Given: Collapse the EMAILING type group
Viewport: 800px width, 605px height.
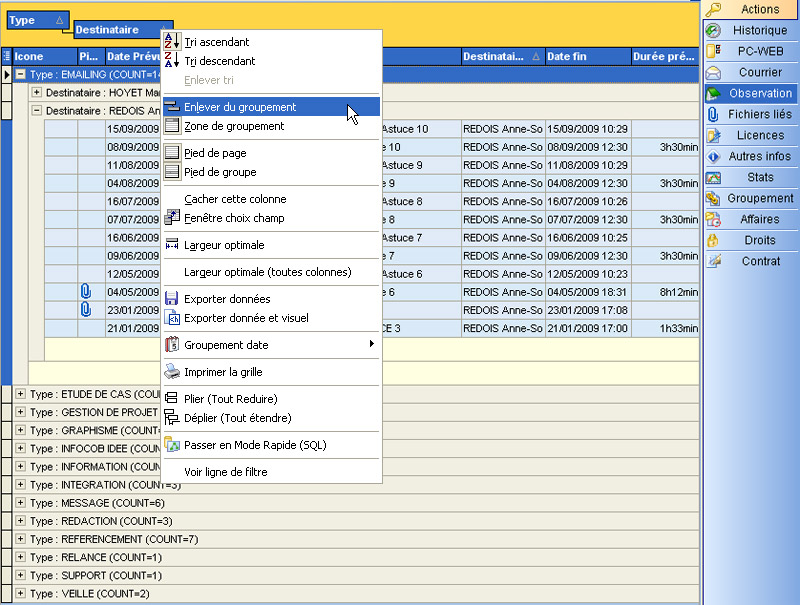Looking at the screenshot, I should (x=21, y=75).
